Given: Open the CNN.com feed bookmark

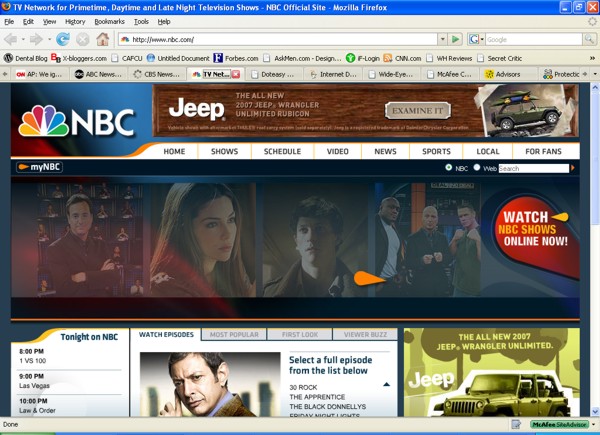Looking at the screenshot, I should [402, 58].
